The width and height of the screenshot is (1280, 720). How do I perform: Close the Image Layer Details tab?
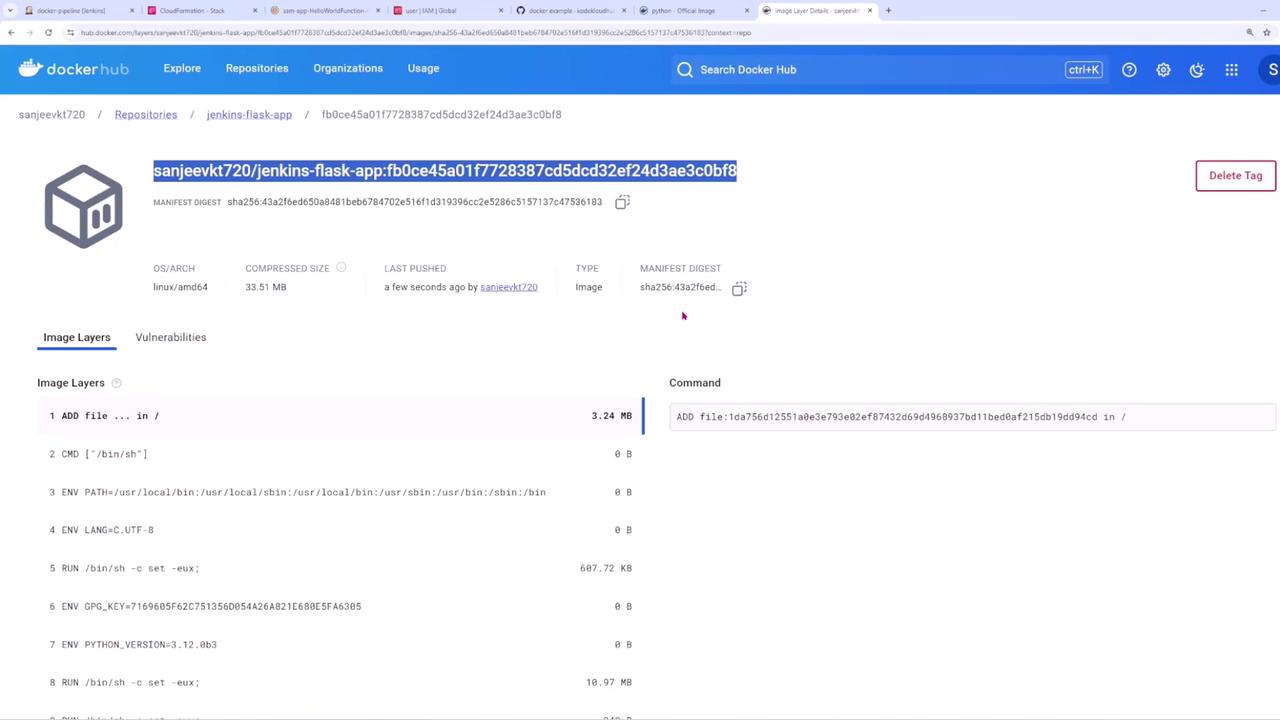pyautogui.click(x=870, y=10)
